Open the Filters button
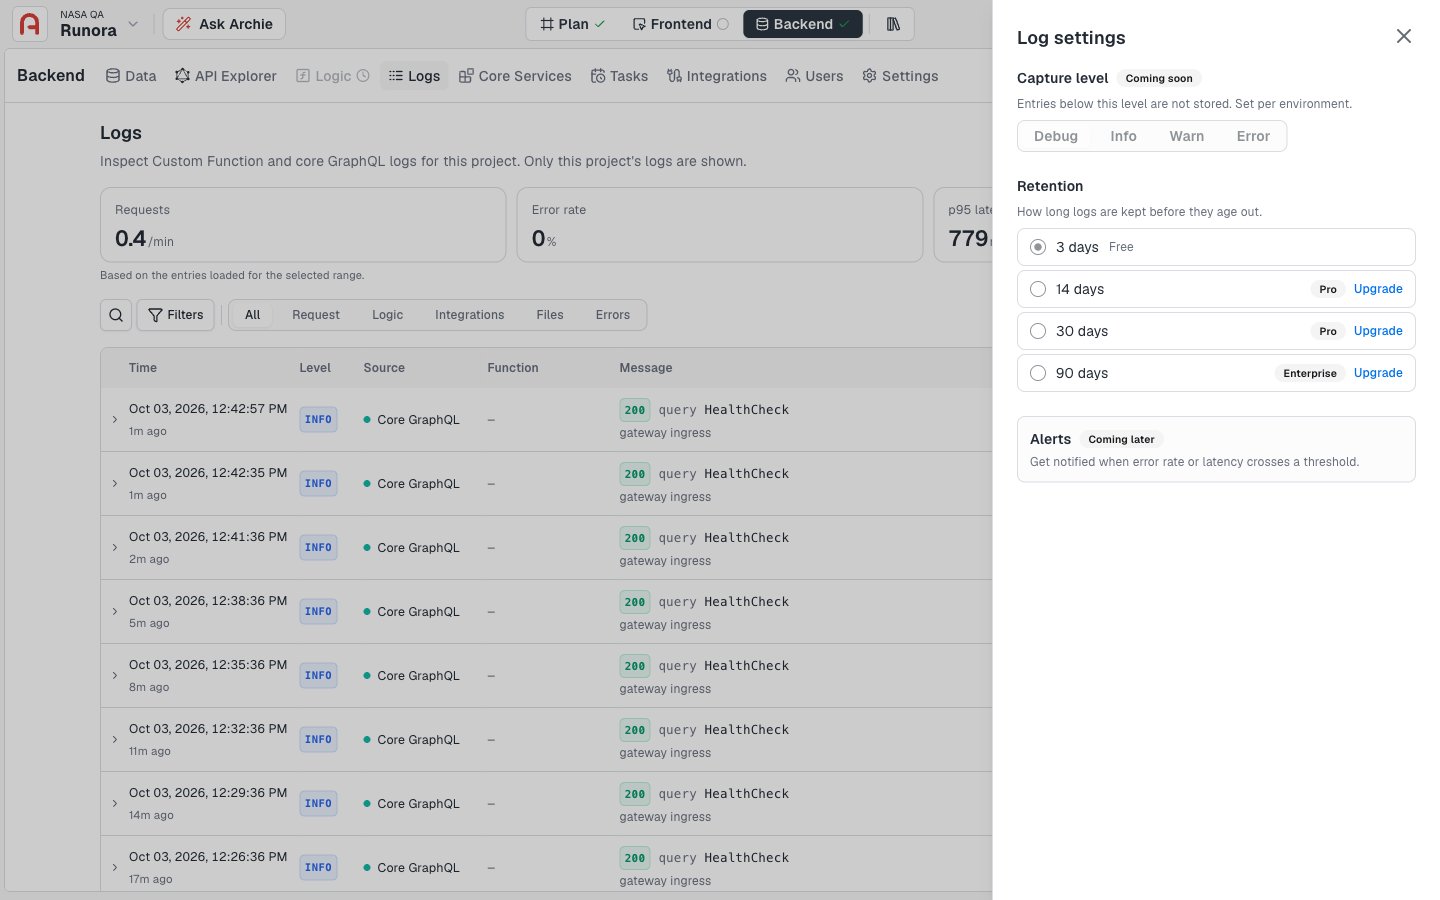The height and width of the screenshot is (900, 1440). pyautogui.click(x=176, y=315)
